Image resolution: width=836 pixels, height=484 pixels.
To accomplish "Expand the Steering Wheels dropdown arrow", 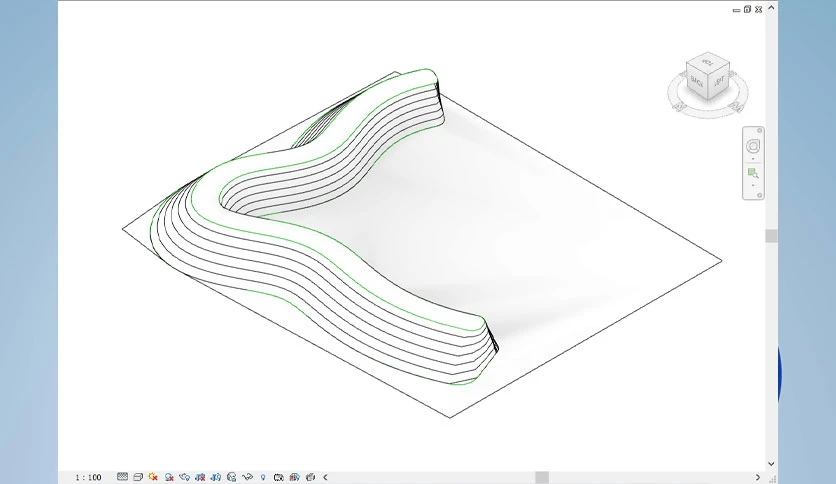I will pos(753,159).
